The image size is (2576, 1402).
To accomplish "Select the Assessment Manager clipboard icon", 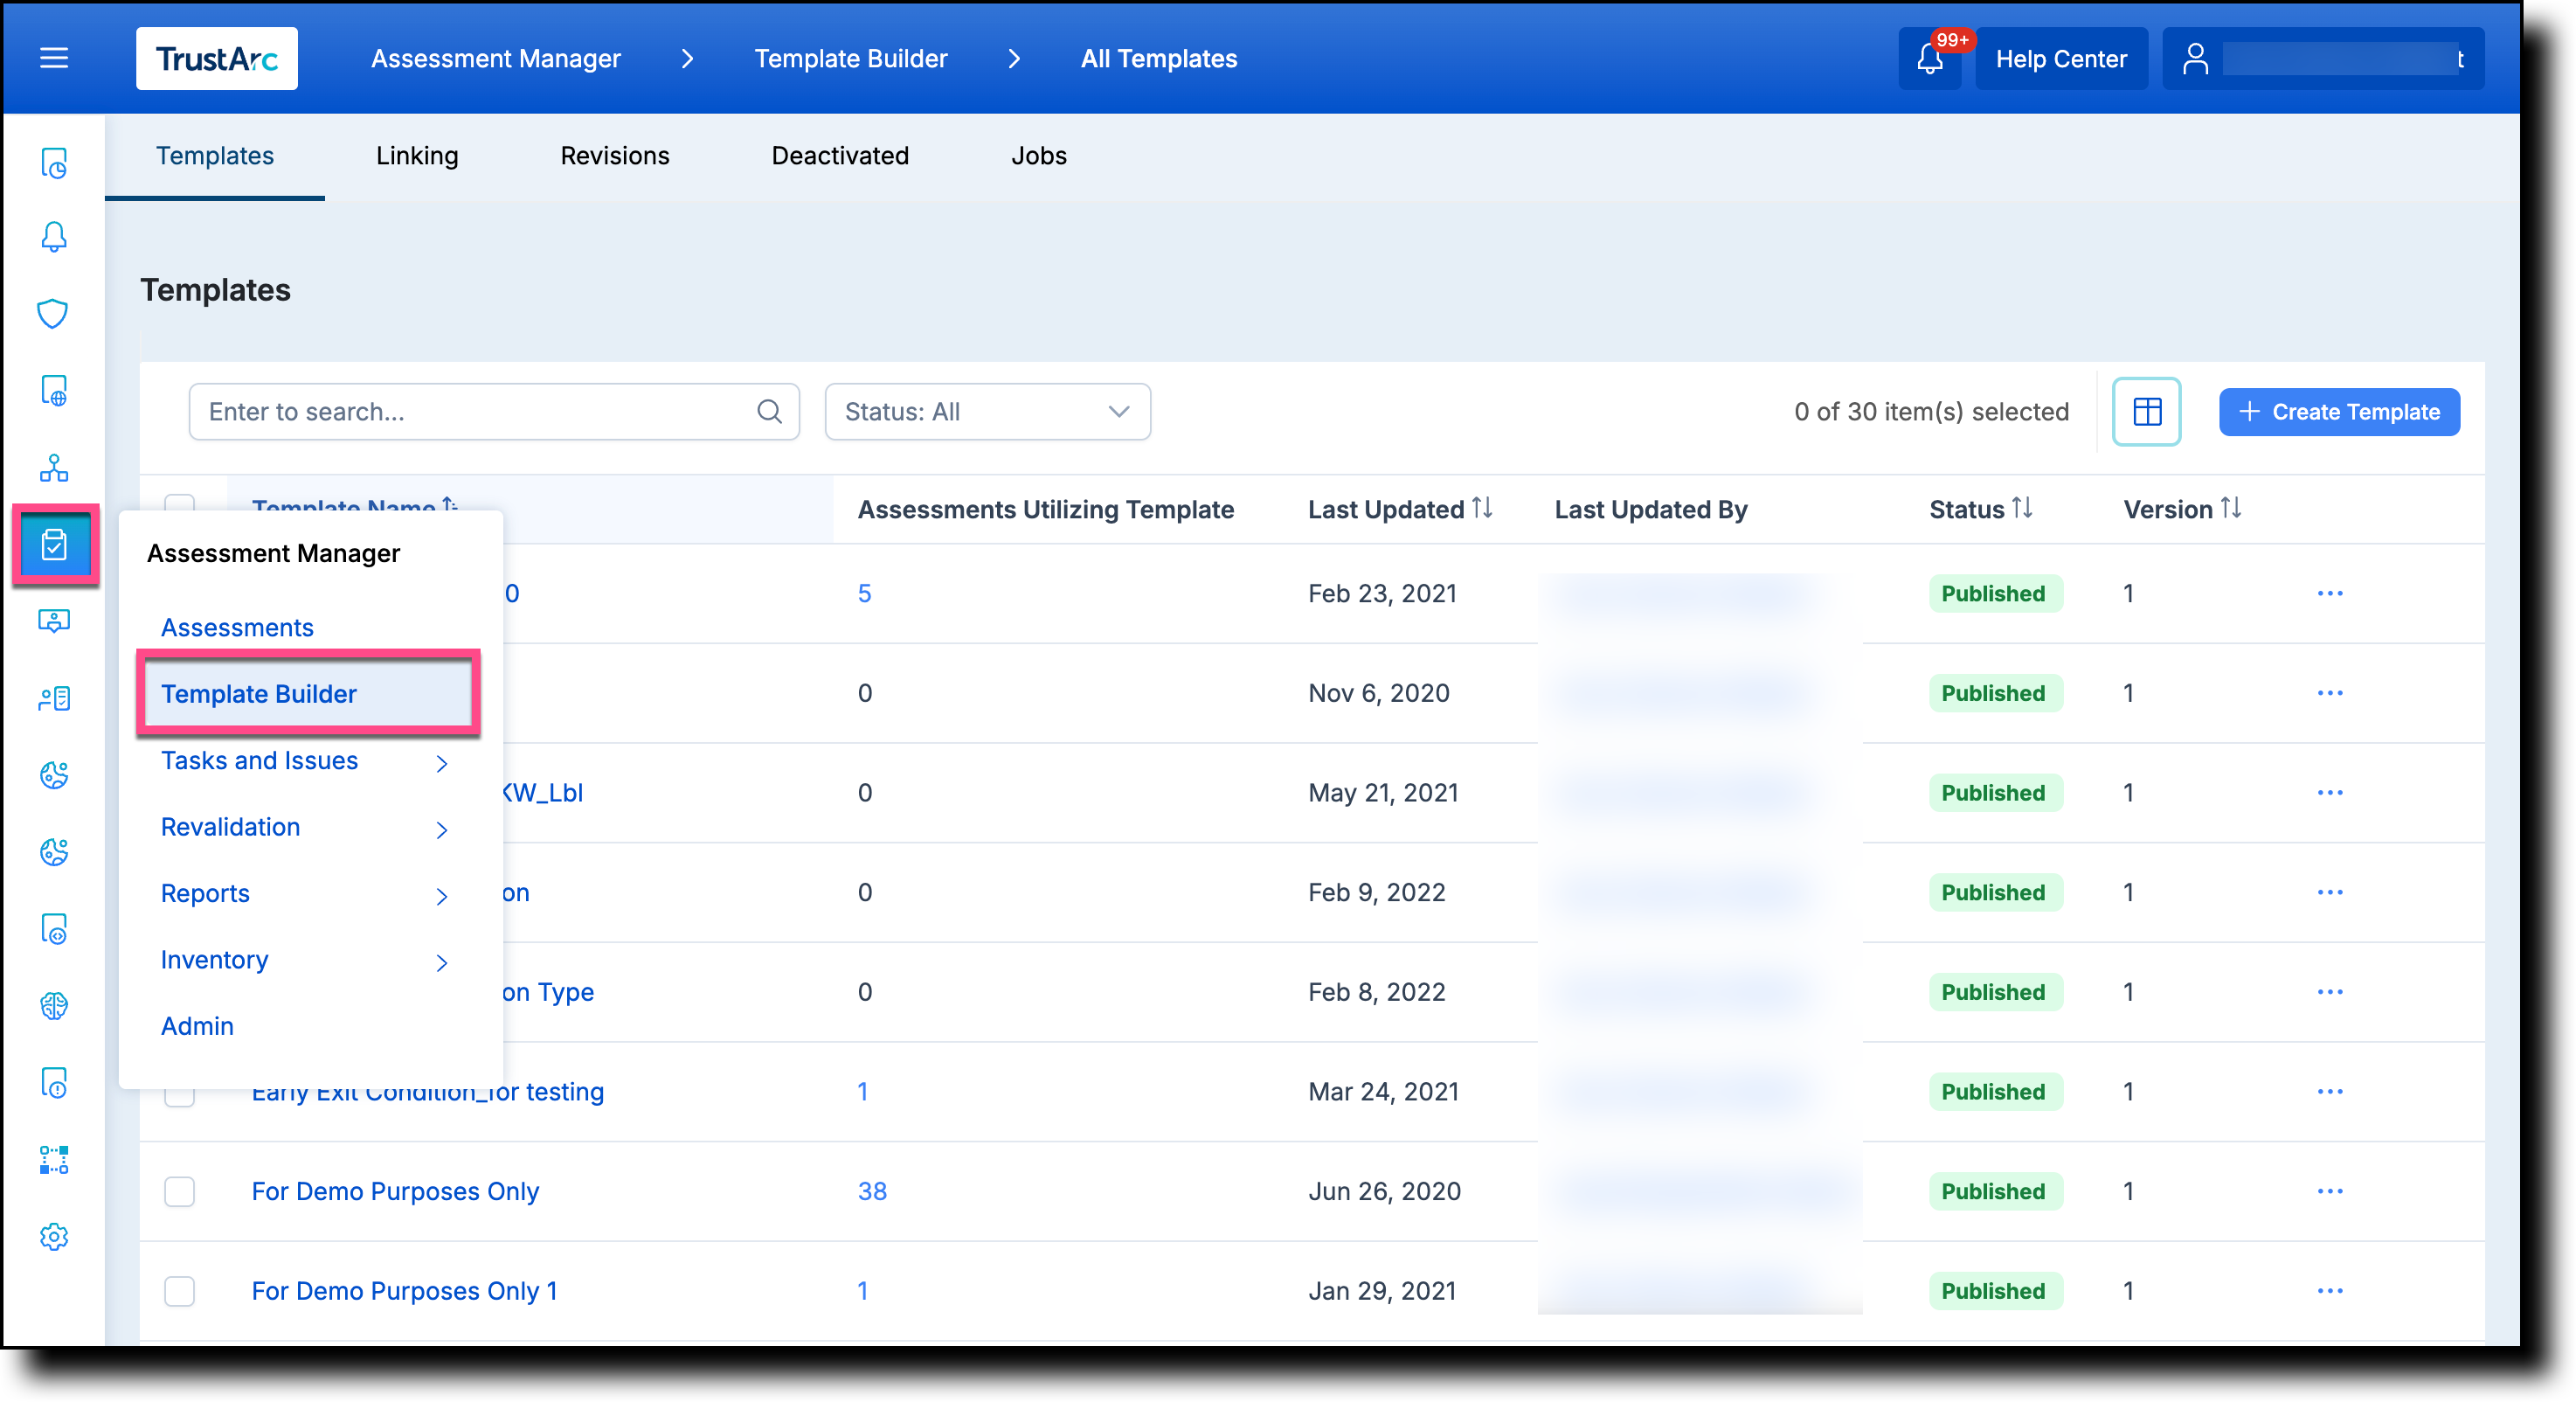I will [x=55, y=545].
